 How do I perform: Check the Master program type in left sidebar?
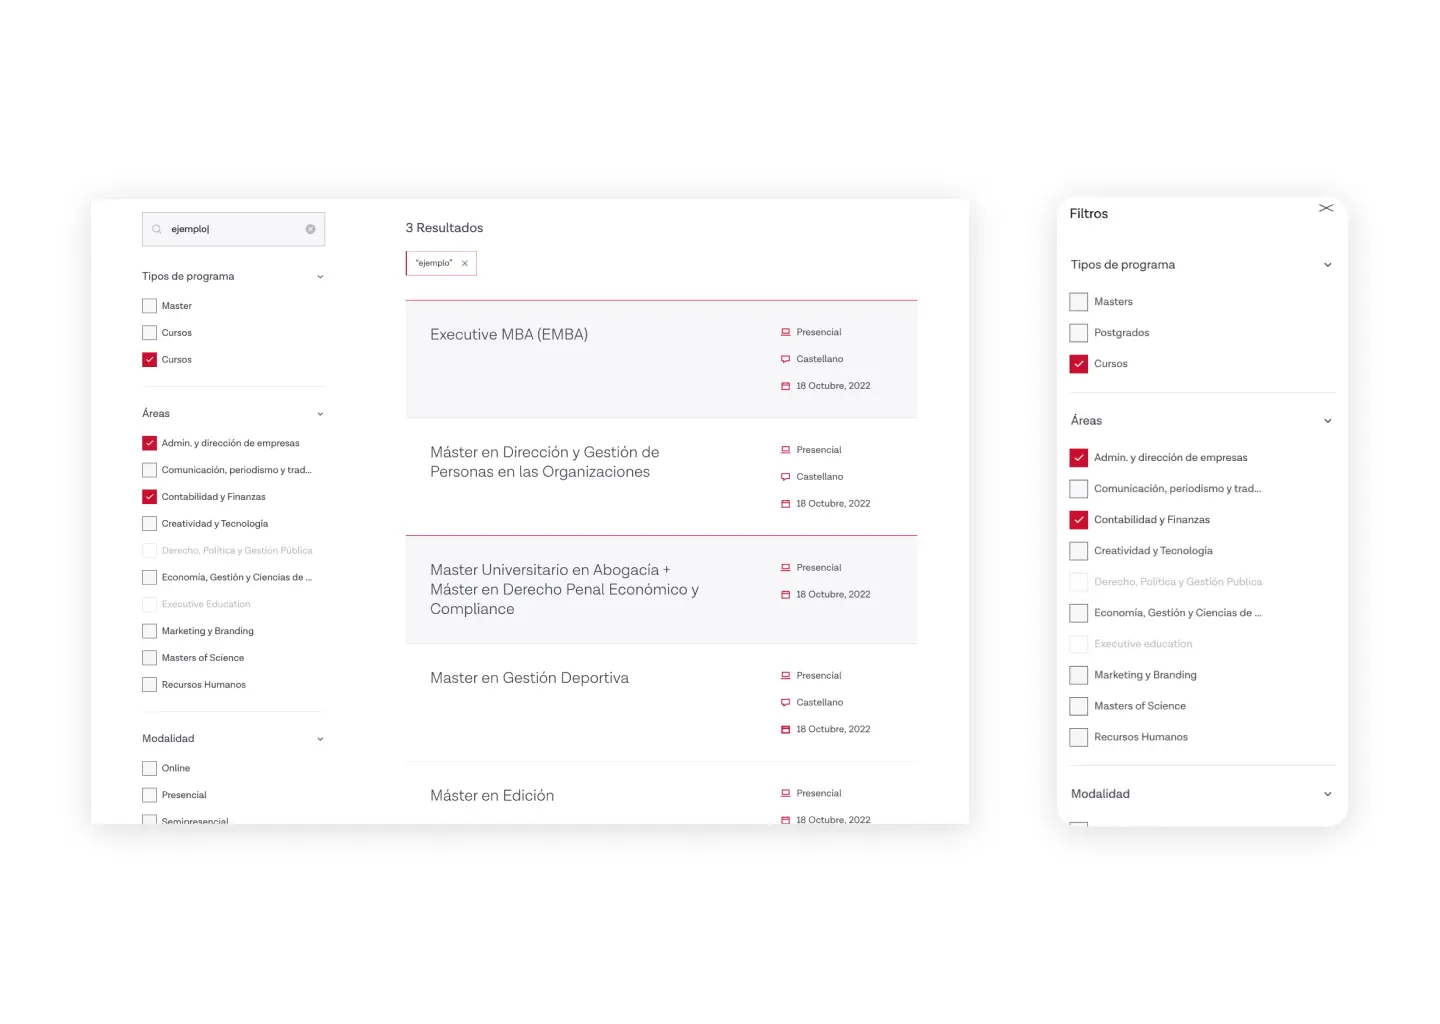150,306
